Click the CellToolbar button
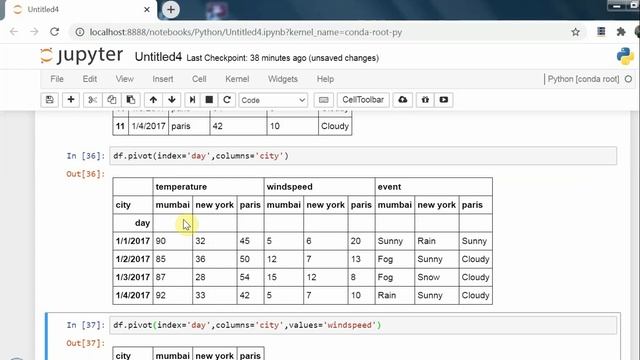This screenshot has width=640, height=360. coord(363,100)
